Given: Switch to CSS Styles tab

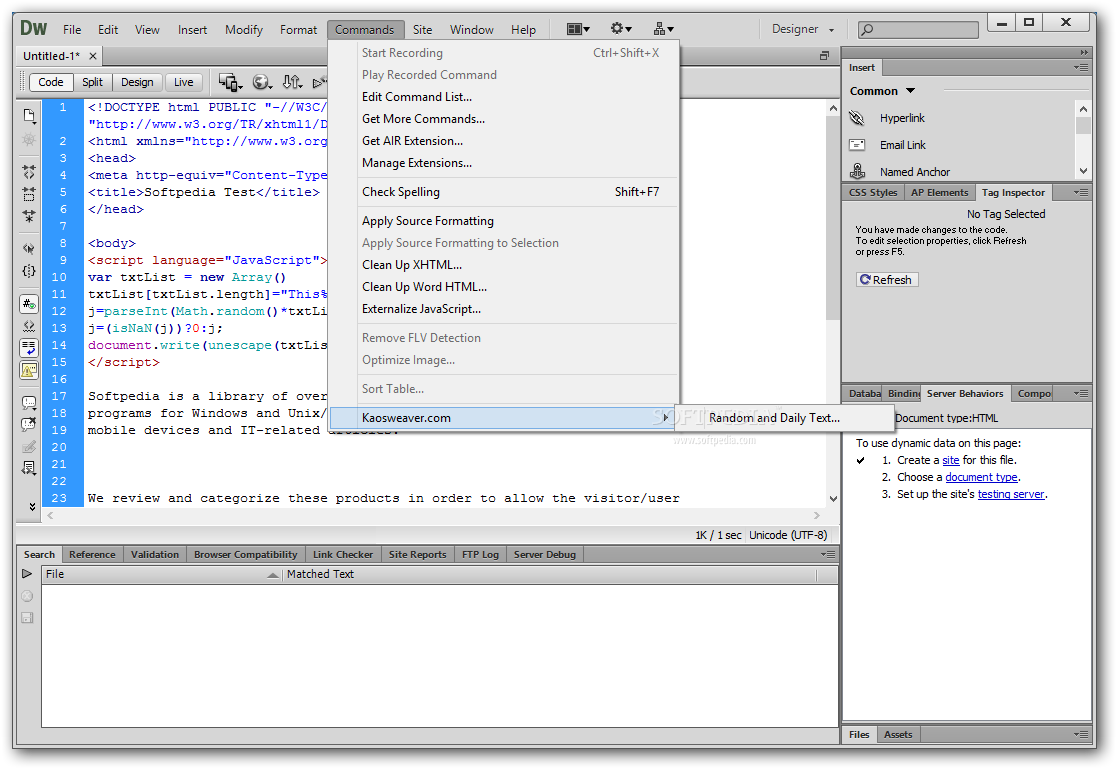Looking at the screenshot, I should pyautogui.click(x=873, y=192).
